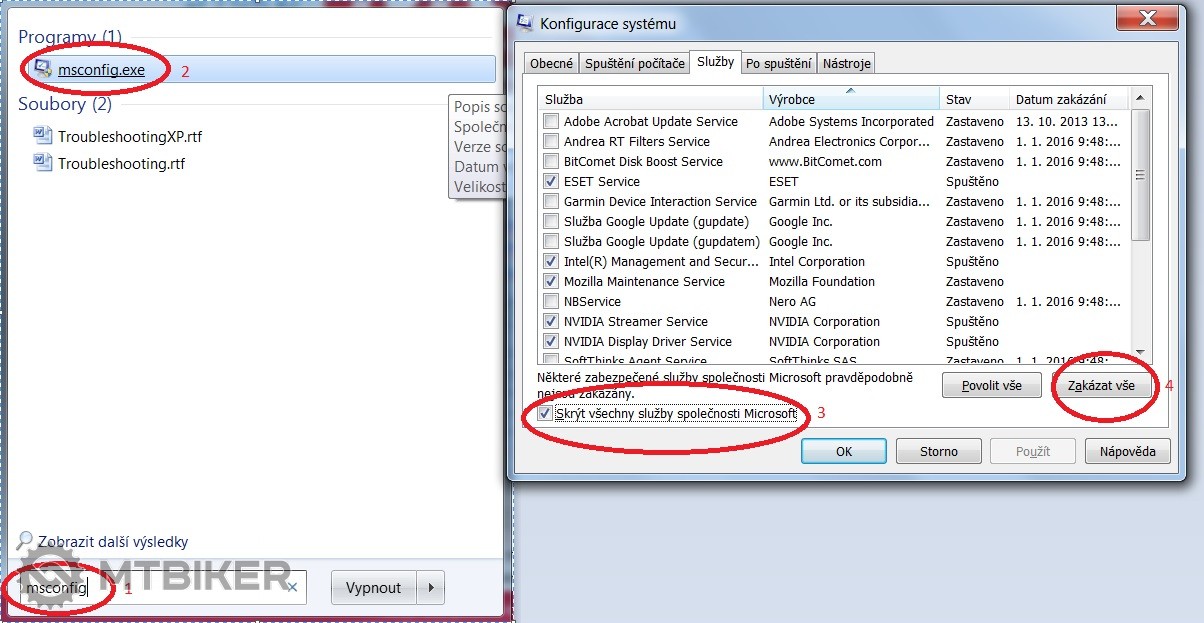1204x623 pixels.
Task: Toggle Skrýt všechny služby společnosti Microsoft
Action: [545, 413]
